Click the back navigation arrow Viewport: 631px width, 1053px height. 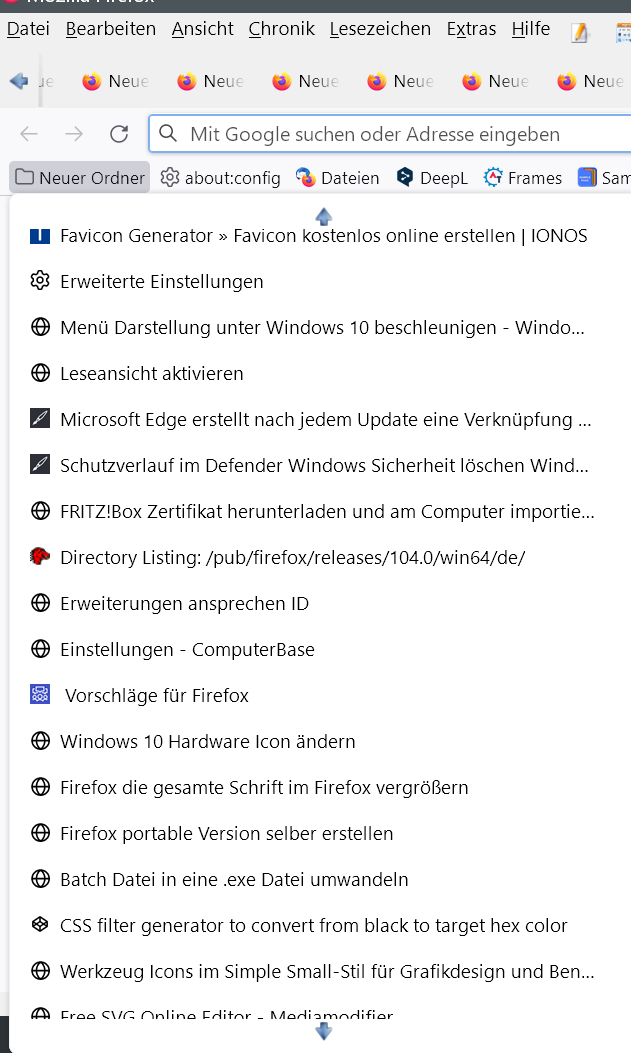pos(29,134)
